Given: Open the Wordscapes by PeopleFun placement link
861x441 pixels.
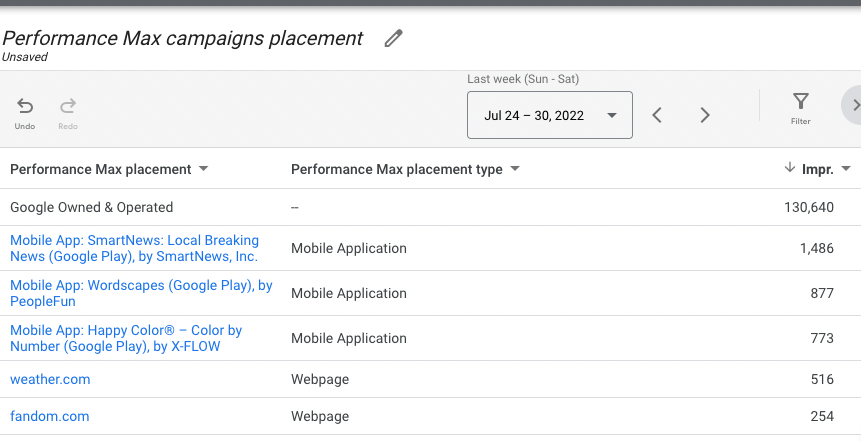Looking at the screenshot, I should tap(141, 293).
